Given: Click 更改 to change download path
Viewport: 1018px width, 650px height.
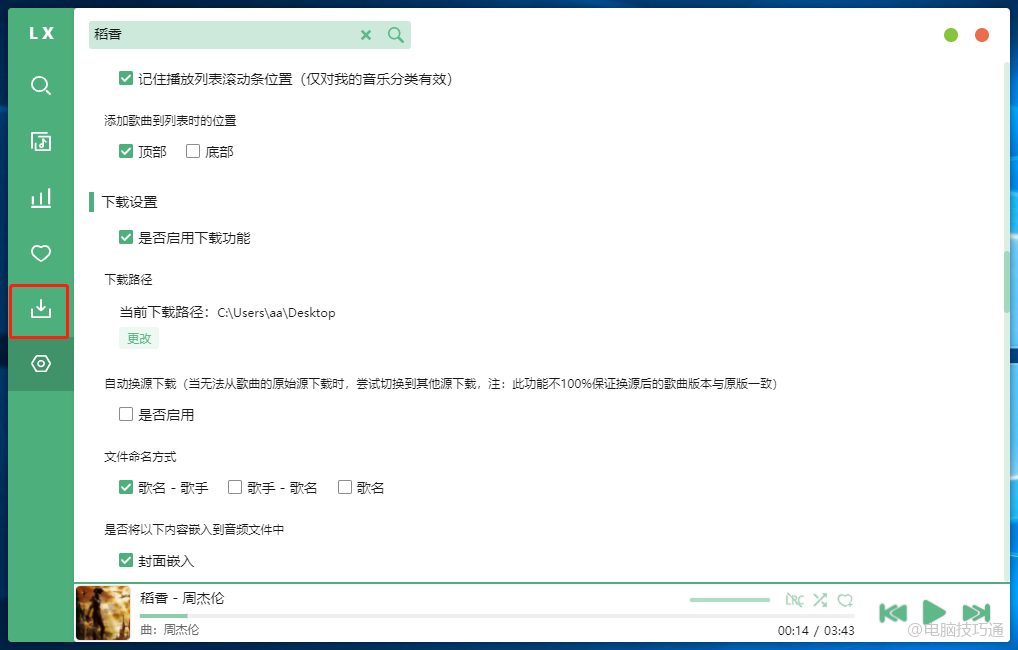Looking at the screenshot, I should tap(139, 338).
